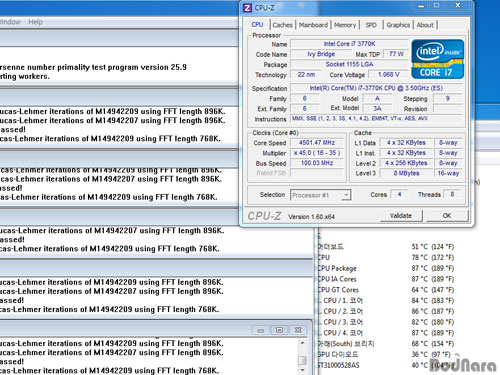Switch to the Mainboard tab
Viewport: 500px width, 375px height.
tap(313, 25)
